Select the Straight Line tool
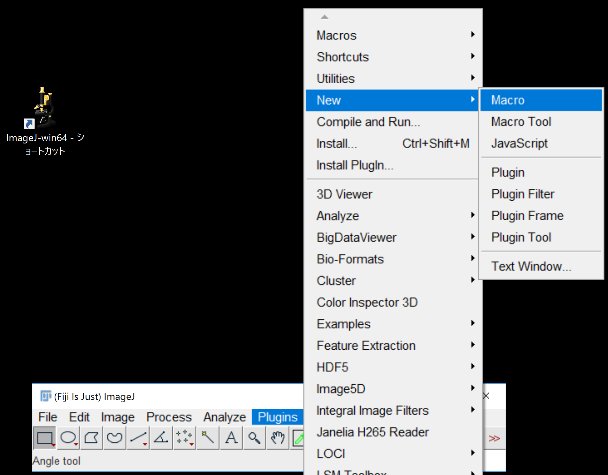This screenshot has width=608, height=475. (x=138, y=438)
